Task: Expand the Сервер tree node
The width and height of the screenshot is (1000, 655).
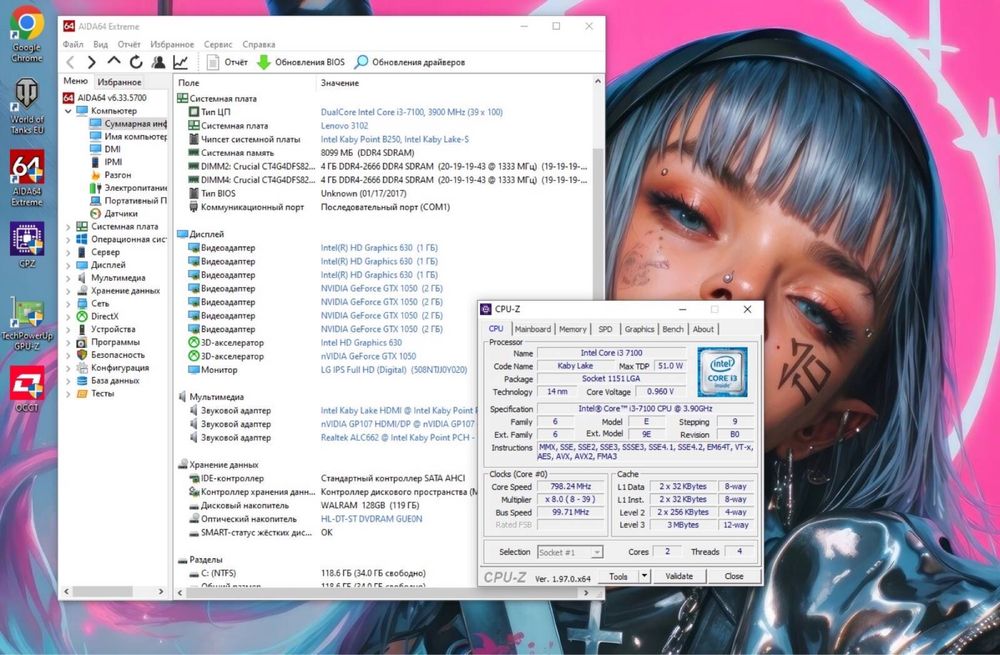Action: [68, 252]
